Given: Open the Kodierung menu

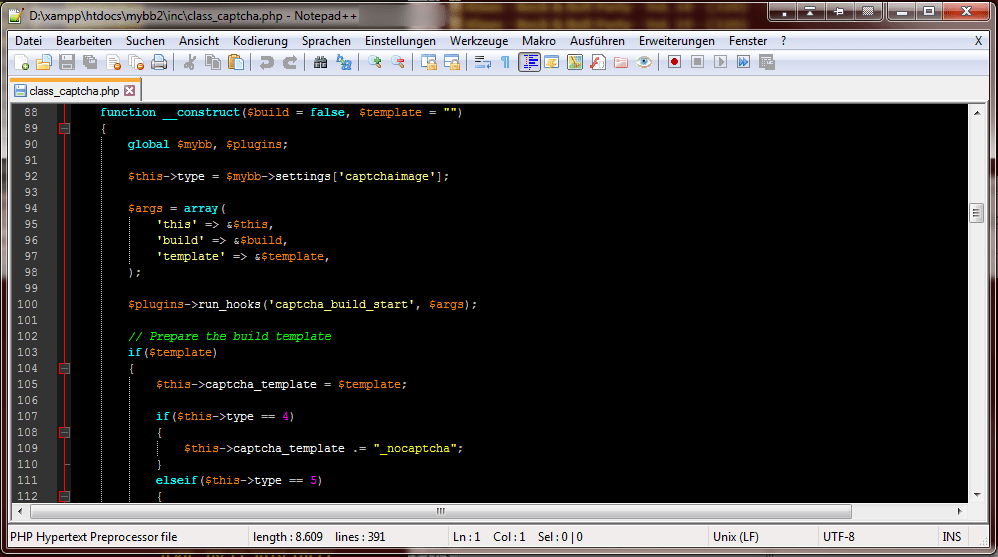Looking at the screenshot, I should pyautogui.click(x=260, y=41).
